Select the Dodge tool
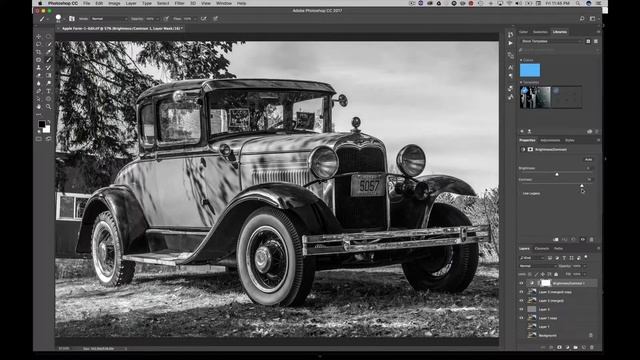The width and height of the screenshot is (640, 360). click(x=49, y=83)
